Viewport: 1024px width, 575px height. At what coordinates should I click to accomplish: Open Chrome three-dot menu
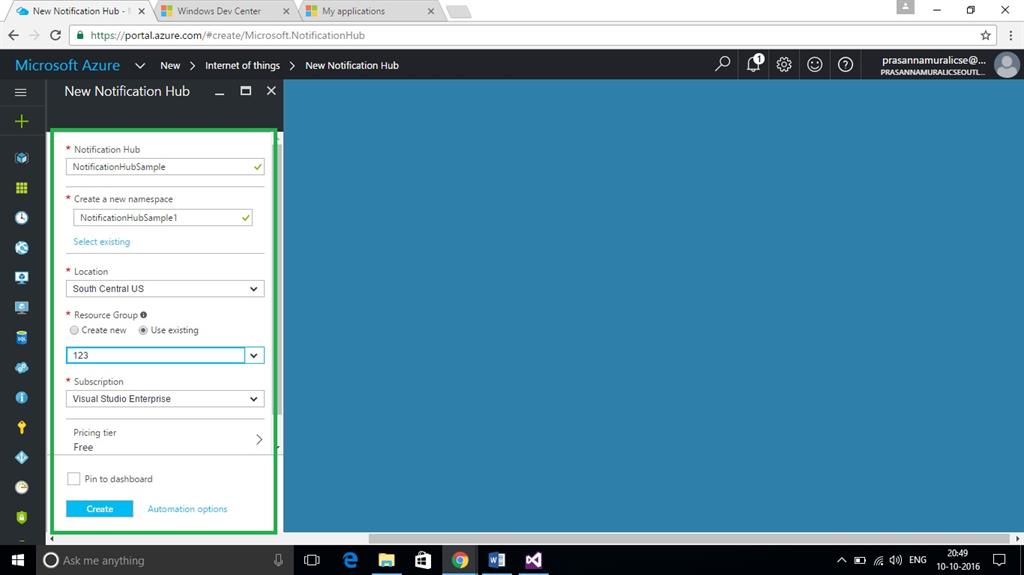pyautogui.click(x=1011, y=35)
